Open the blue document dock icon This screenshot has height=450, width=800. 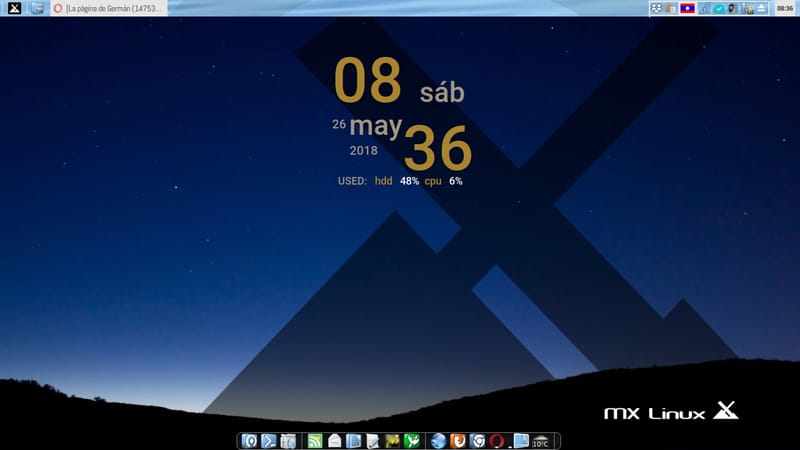[354, 441]
